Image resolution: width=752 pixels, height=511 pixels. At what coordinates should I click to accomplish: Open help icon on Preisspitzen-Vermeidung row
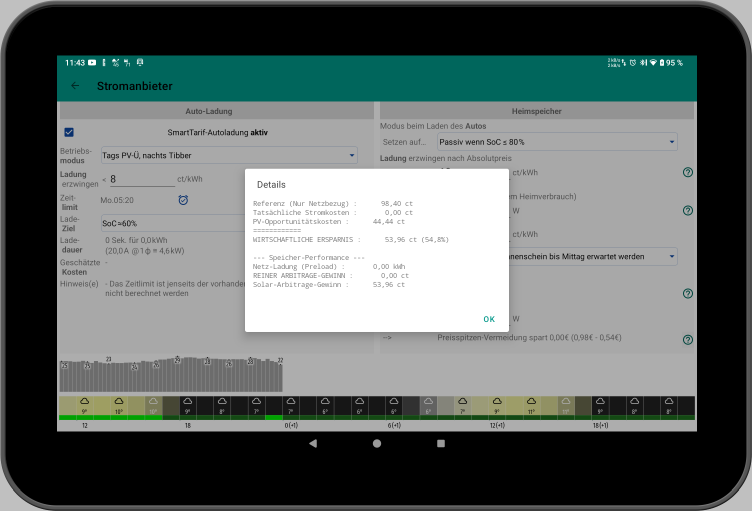pos(688,340)
